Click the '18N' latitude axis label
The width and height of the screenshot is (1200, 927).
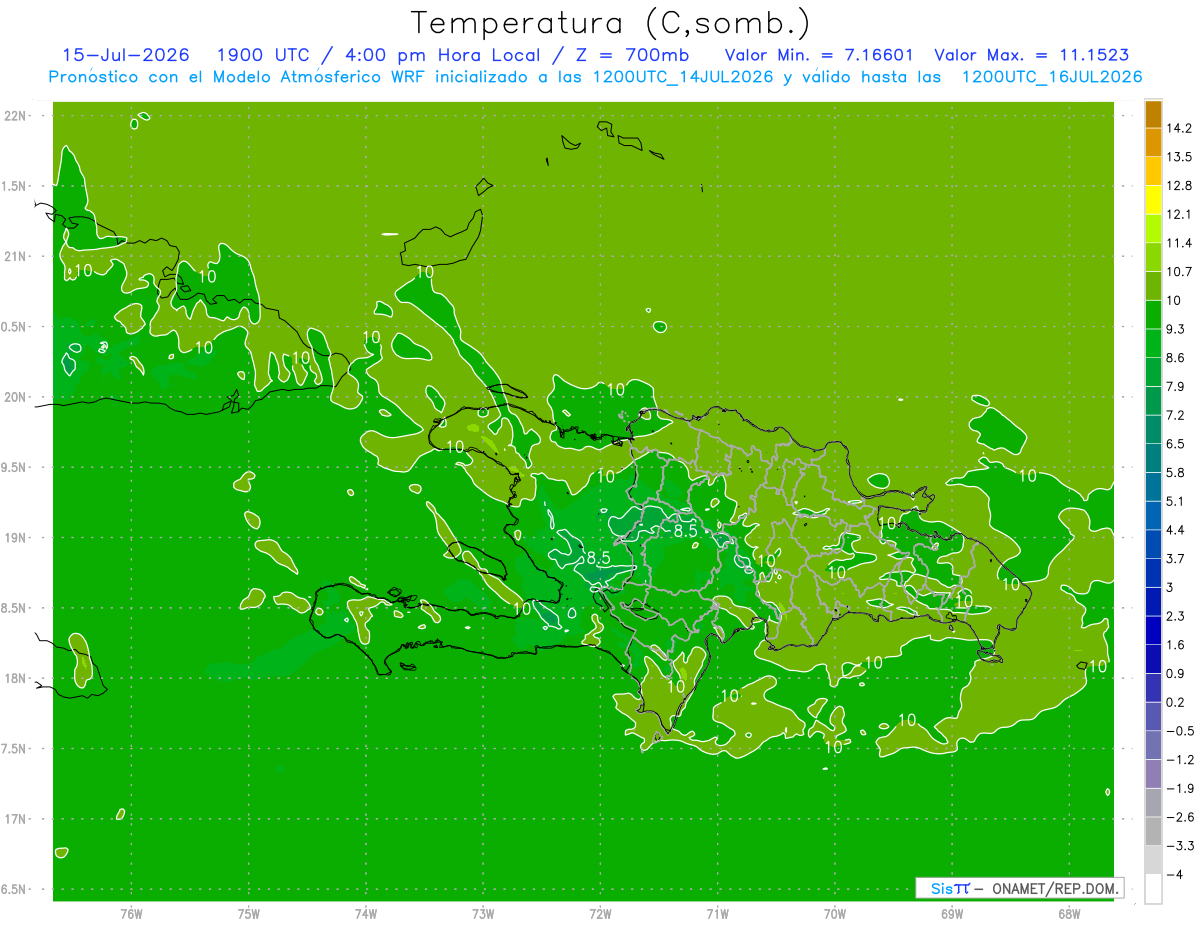15,678
